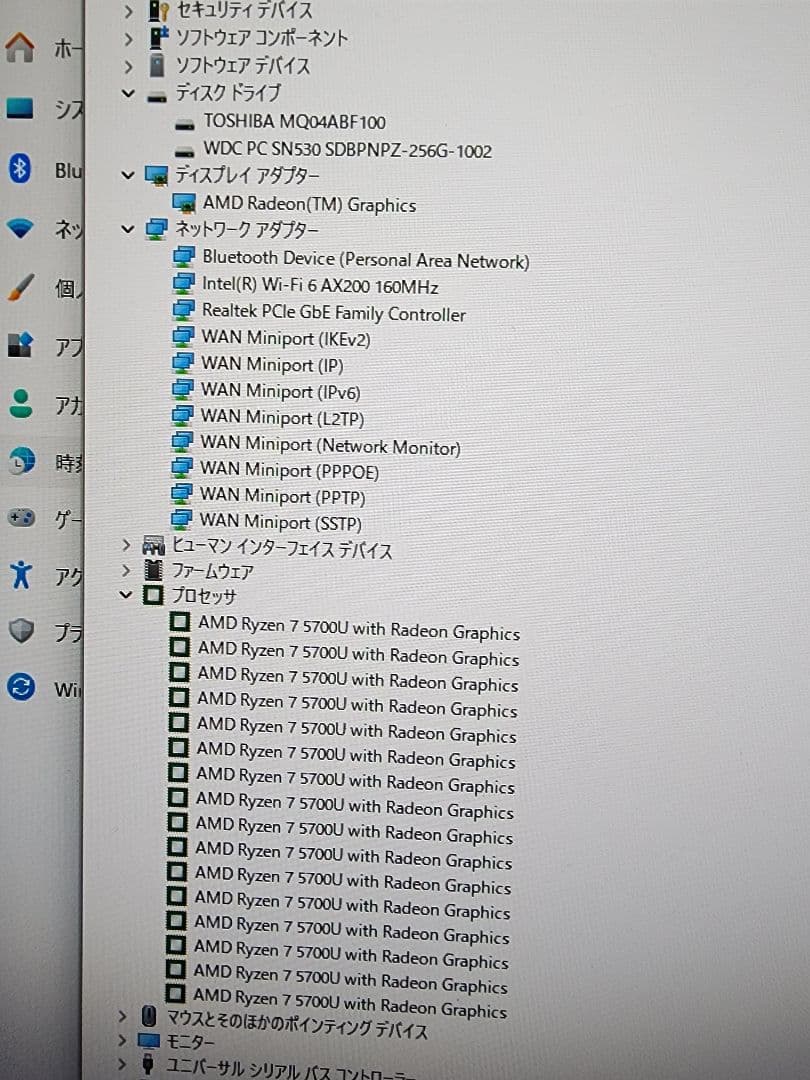
Task: Collapse the ディスク ドライブ category
Action: [128, 93]
